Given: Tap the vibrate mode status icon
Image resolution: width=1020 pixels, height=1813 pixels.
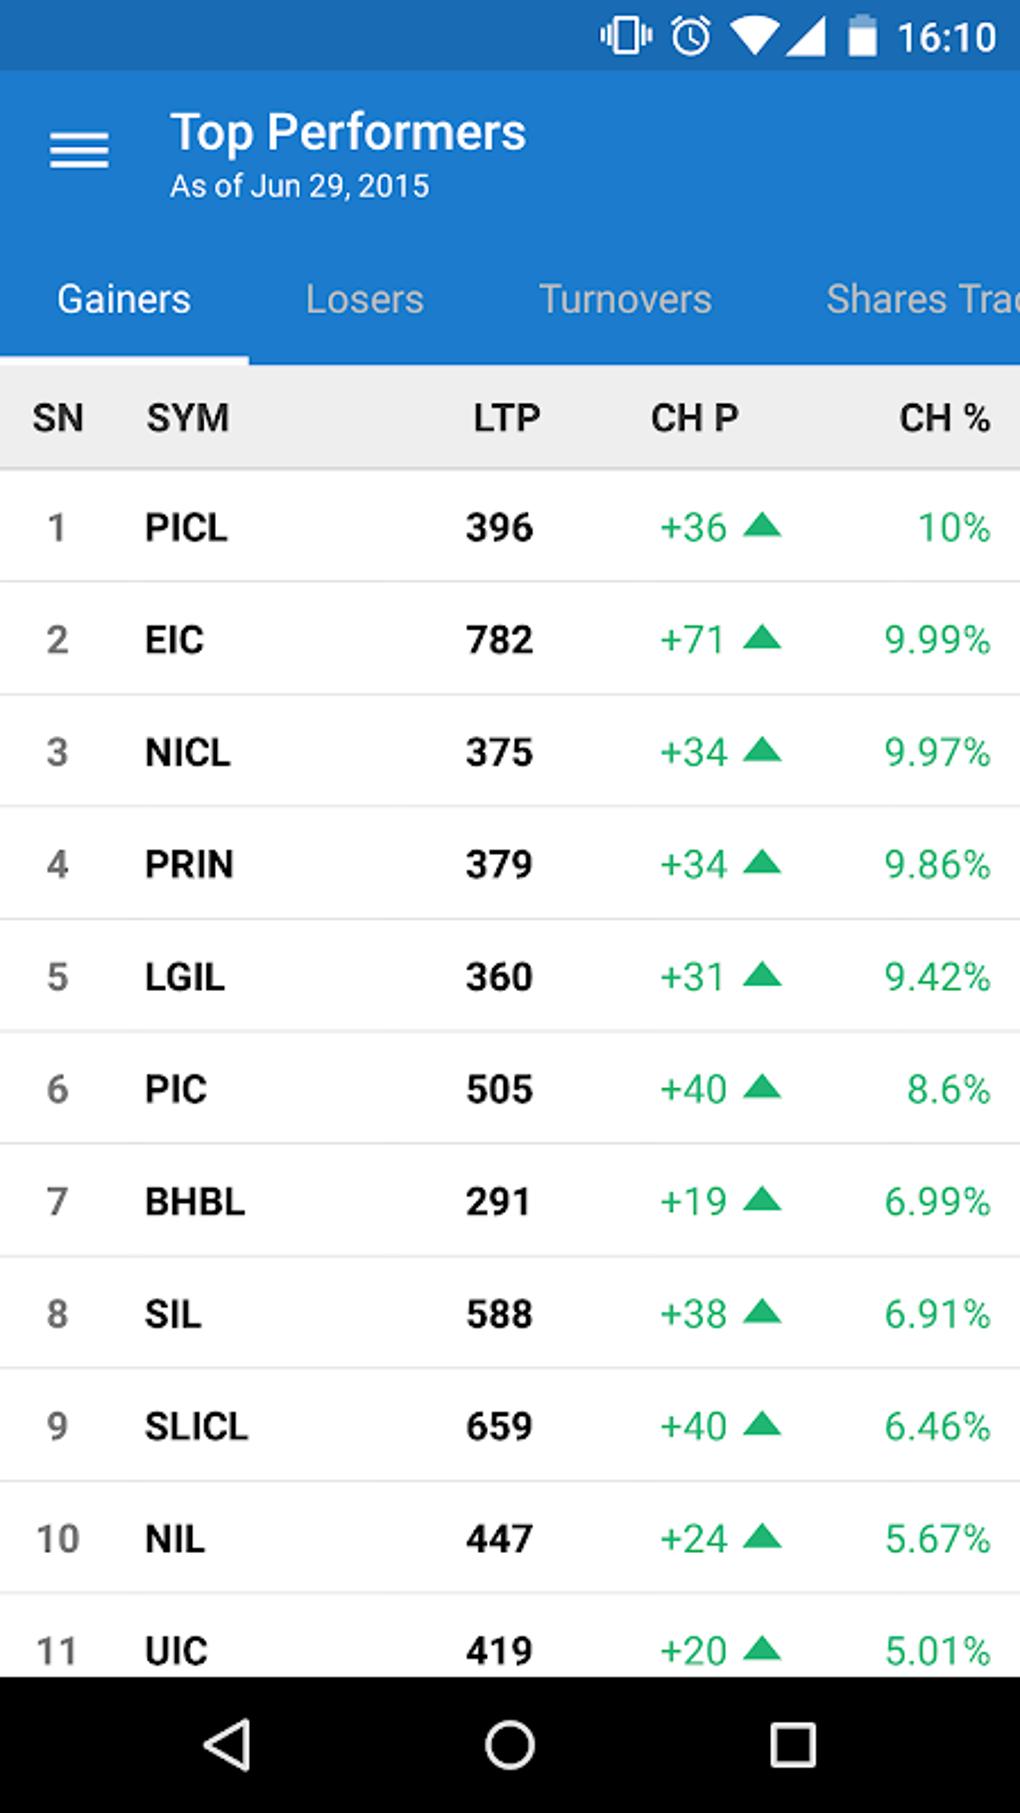Looking at the screenshot, I should click(x=626, y=37).
